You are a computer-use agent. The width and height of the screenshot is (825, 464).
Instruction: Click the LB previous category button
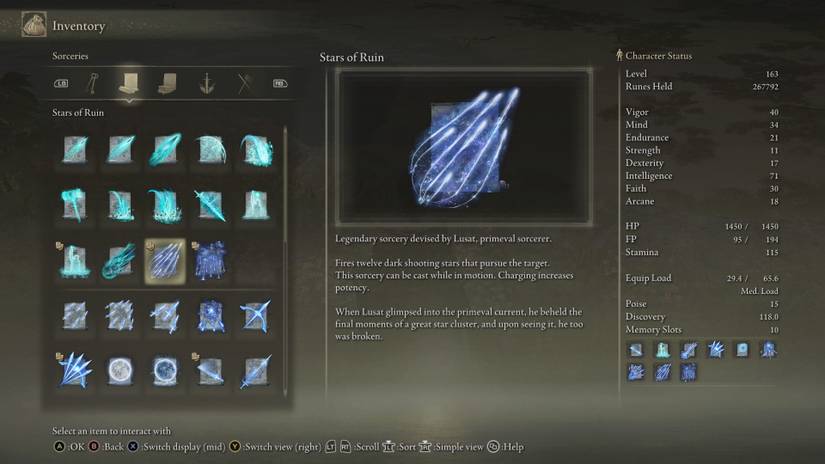(x=61, y=83)
